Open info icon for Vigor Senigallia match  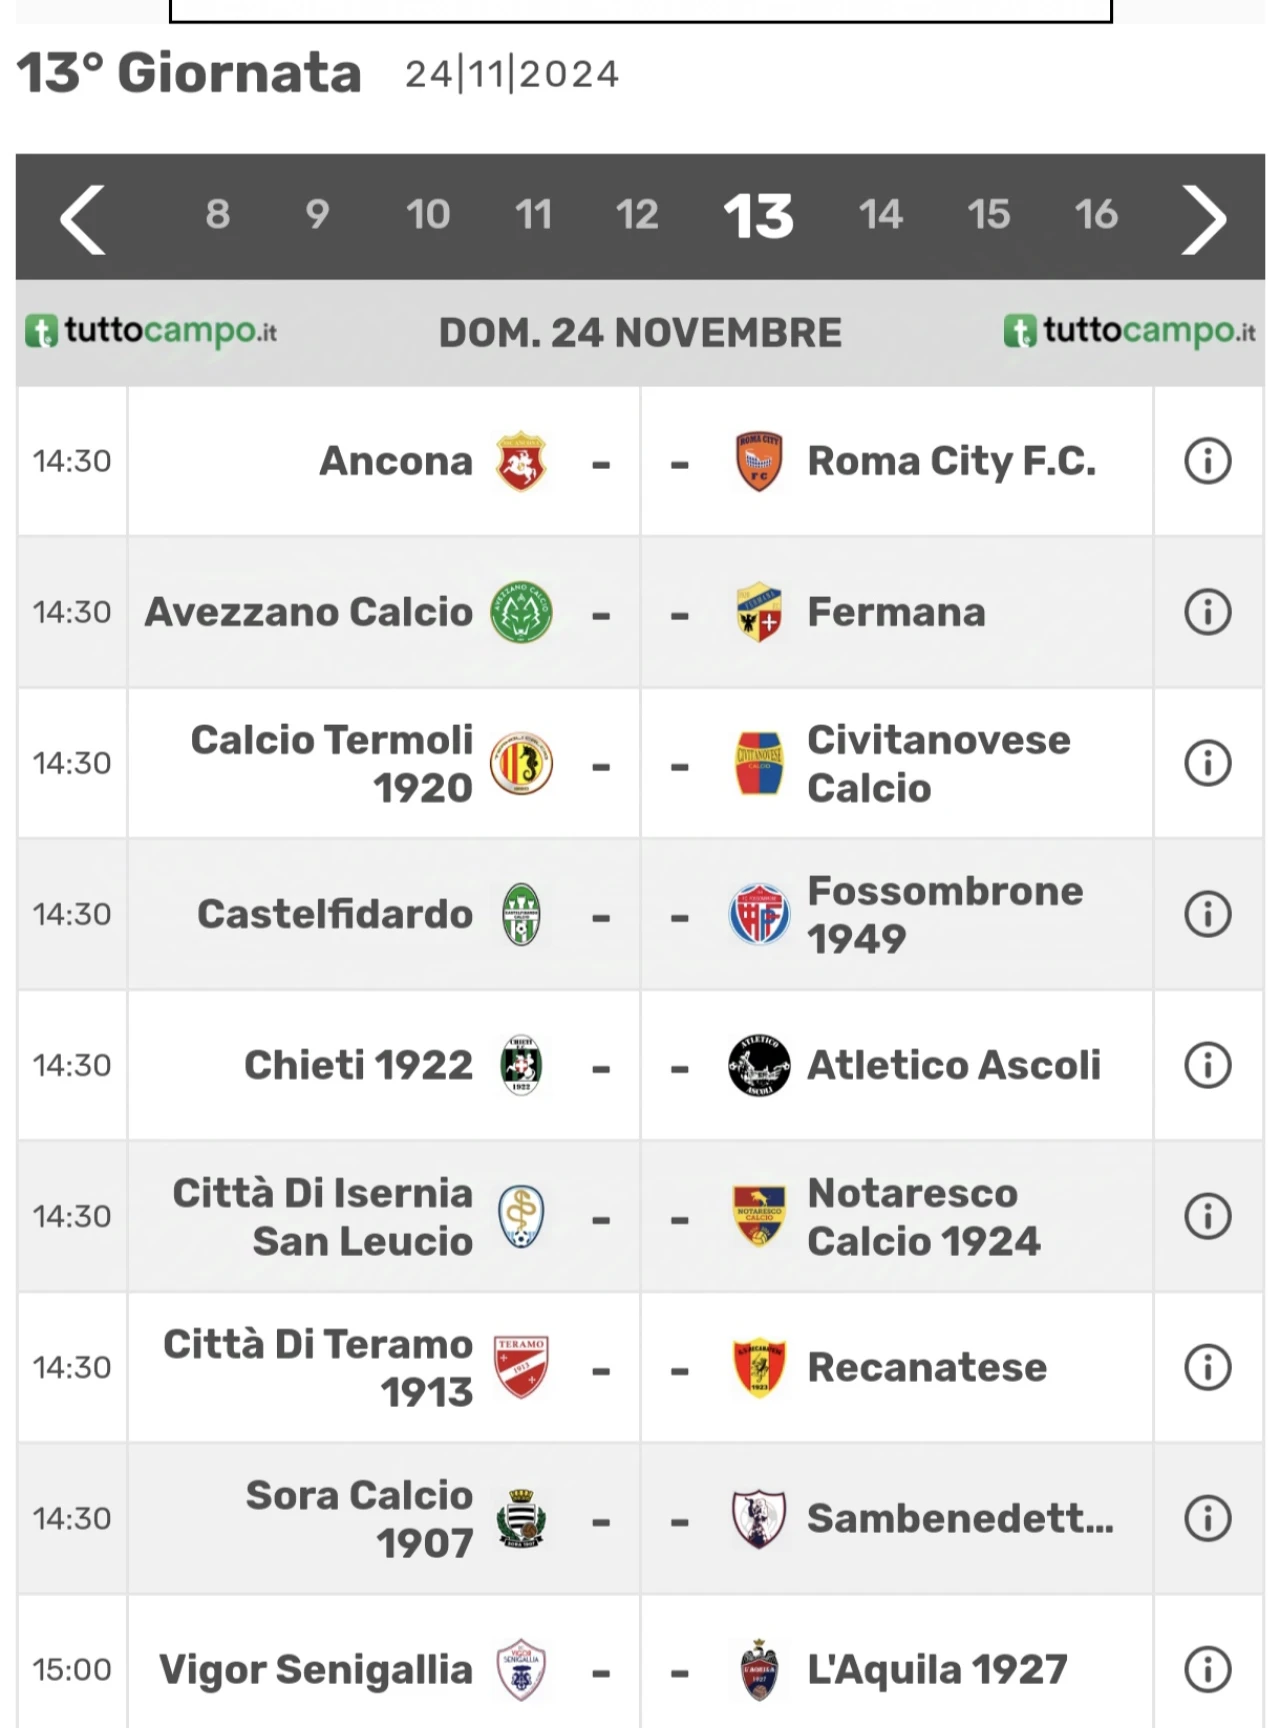pos(1208,1669)
